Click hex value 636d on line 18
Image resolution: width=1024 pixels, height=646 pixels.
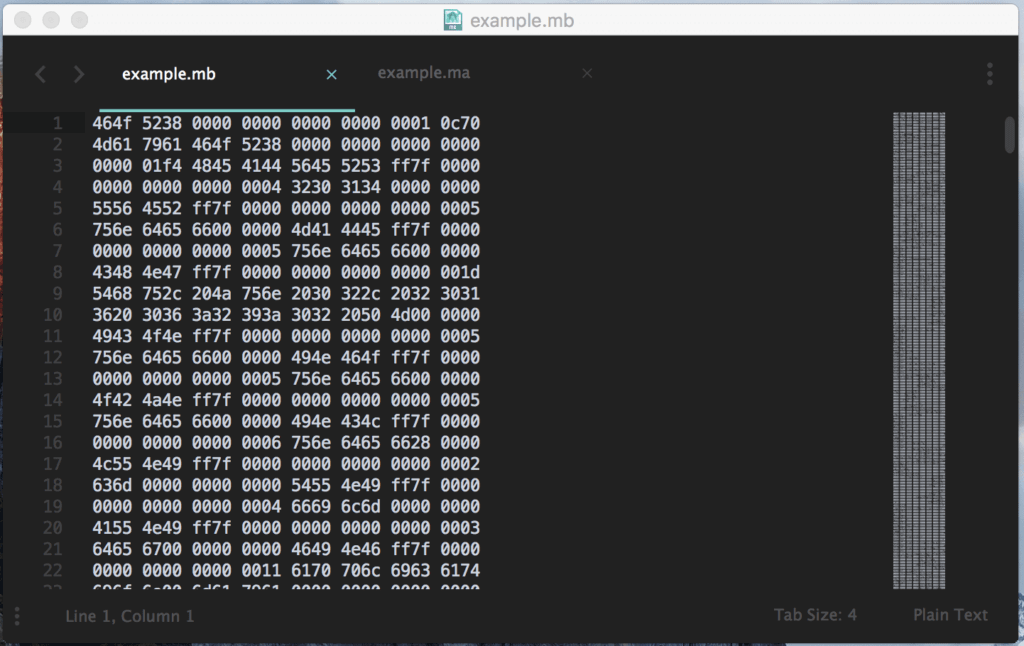(x=112, y=485)
